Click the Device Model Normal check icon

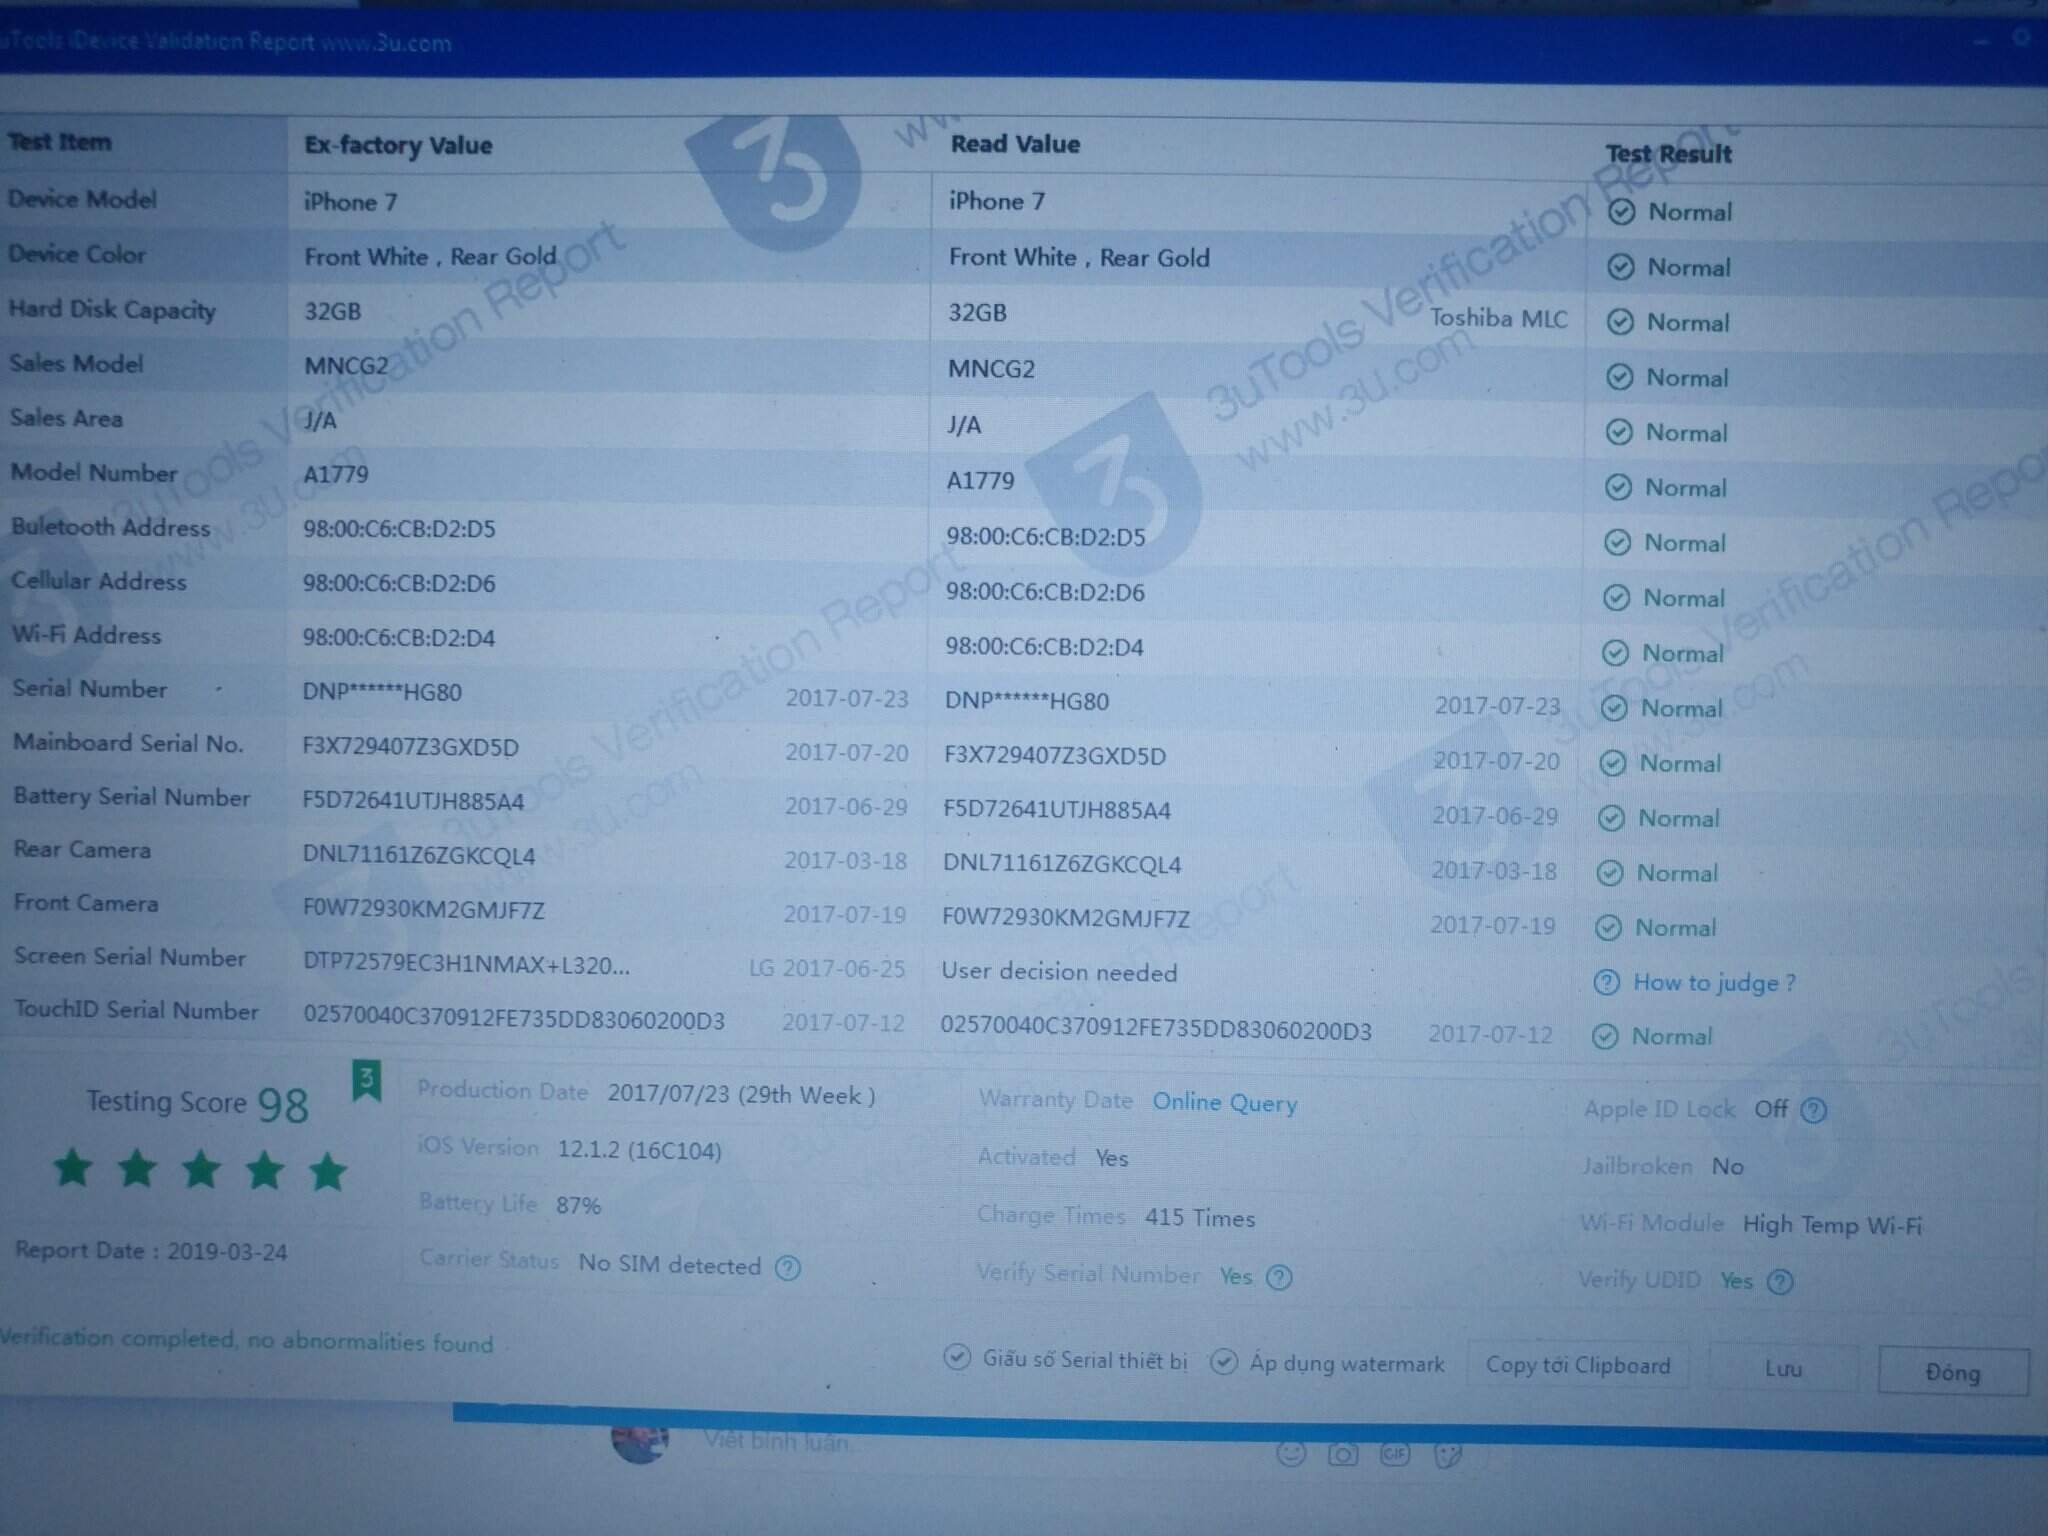1621,212
